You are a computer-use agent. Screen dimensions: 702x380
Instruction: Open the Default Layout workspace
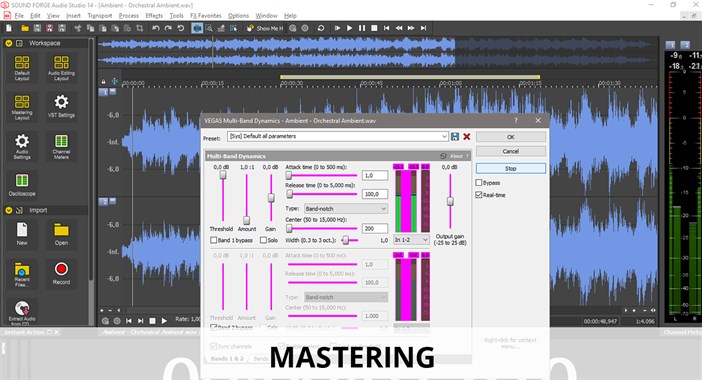(x=22, y=68)
